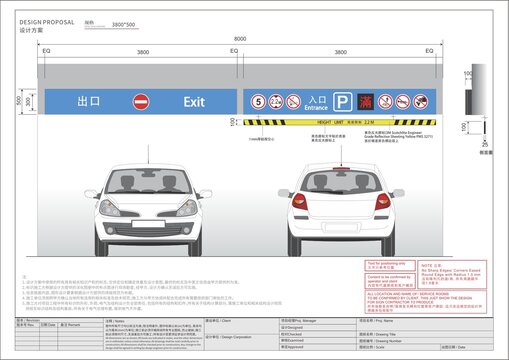Select the red NOTE box
The height and width of the screenshot is (360, 509).
click(x=452, y=274)
